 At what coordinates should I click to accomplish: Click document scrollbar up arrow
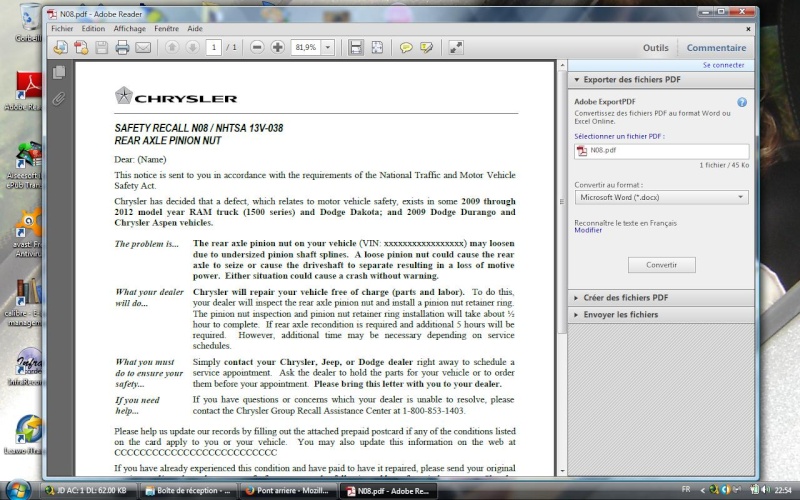(x=562, y=66)
